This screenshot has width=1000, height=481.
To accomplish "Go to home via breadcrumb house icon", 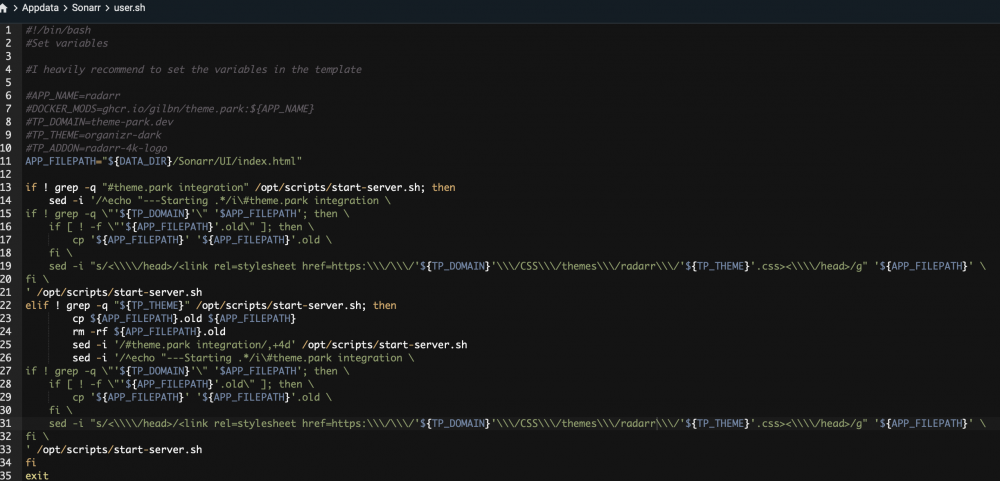I will coord(3,8).
